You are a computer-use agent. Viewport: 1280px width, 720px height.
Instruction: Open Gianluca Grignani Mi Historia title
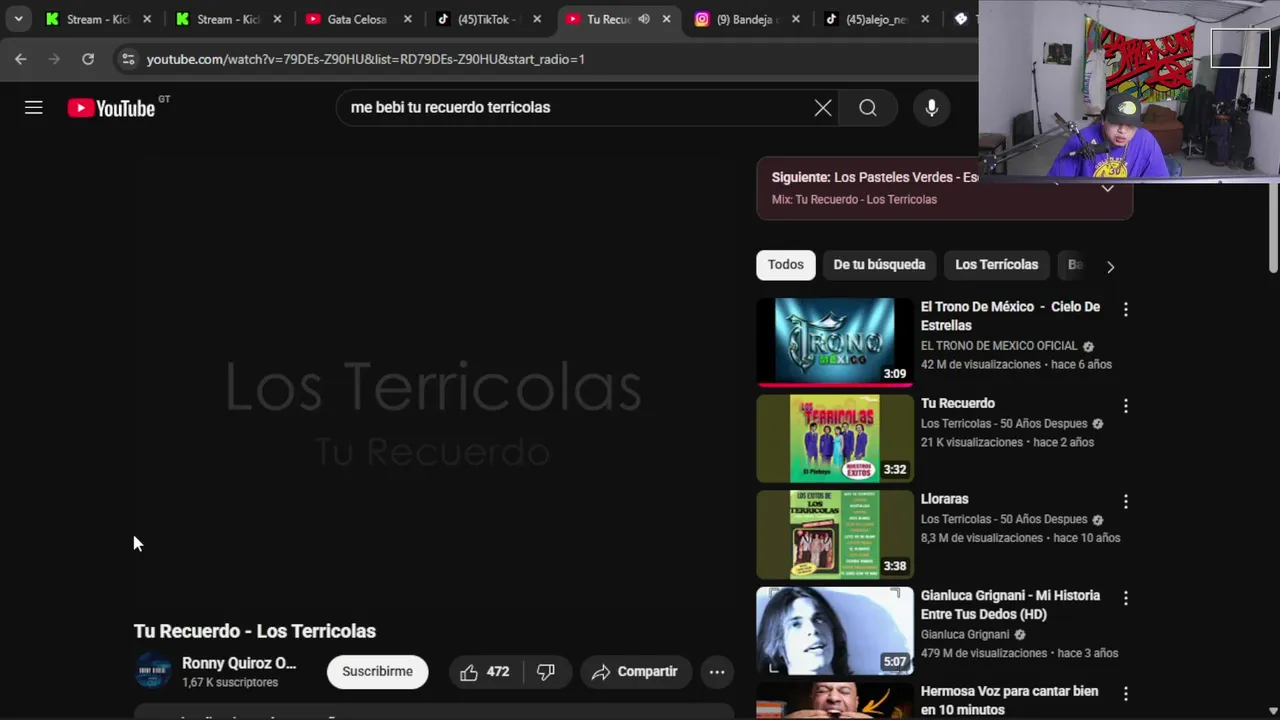pyautogui.click(x=1010, y=604)
